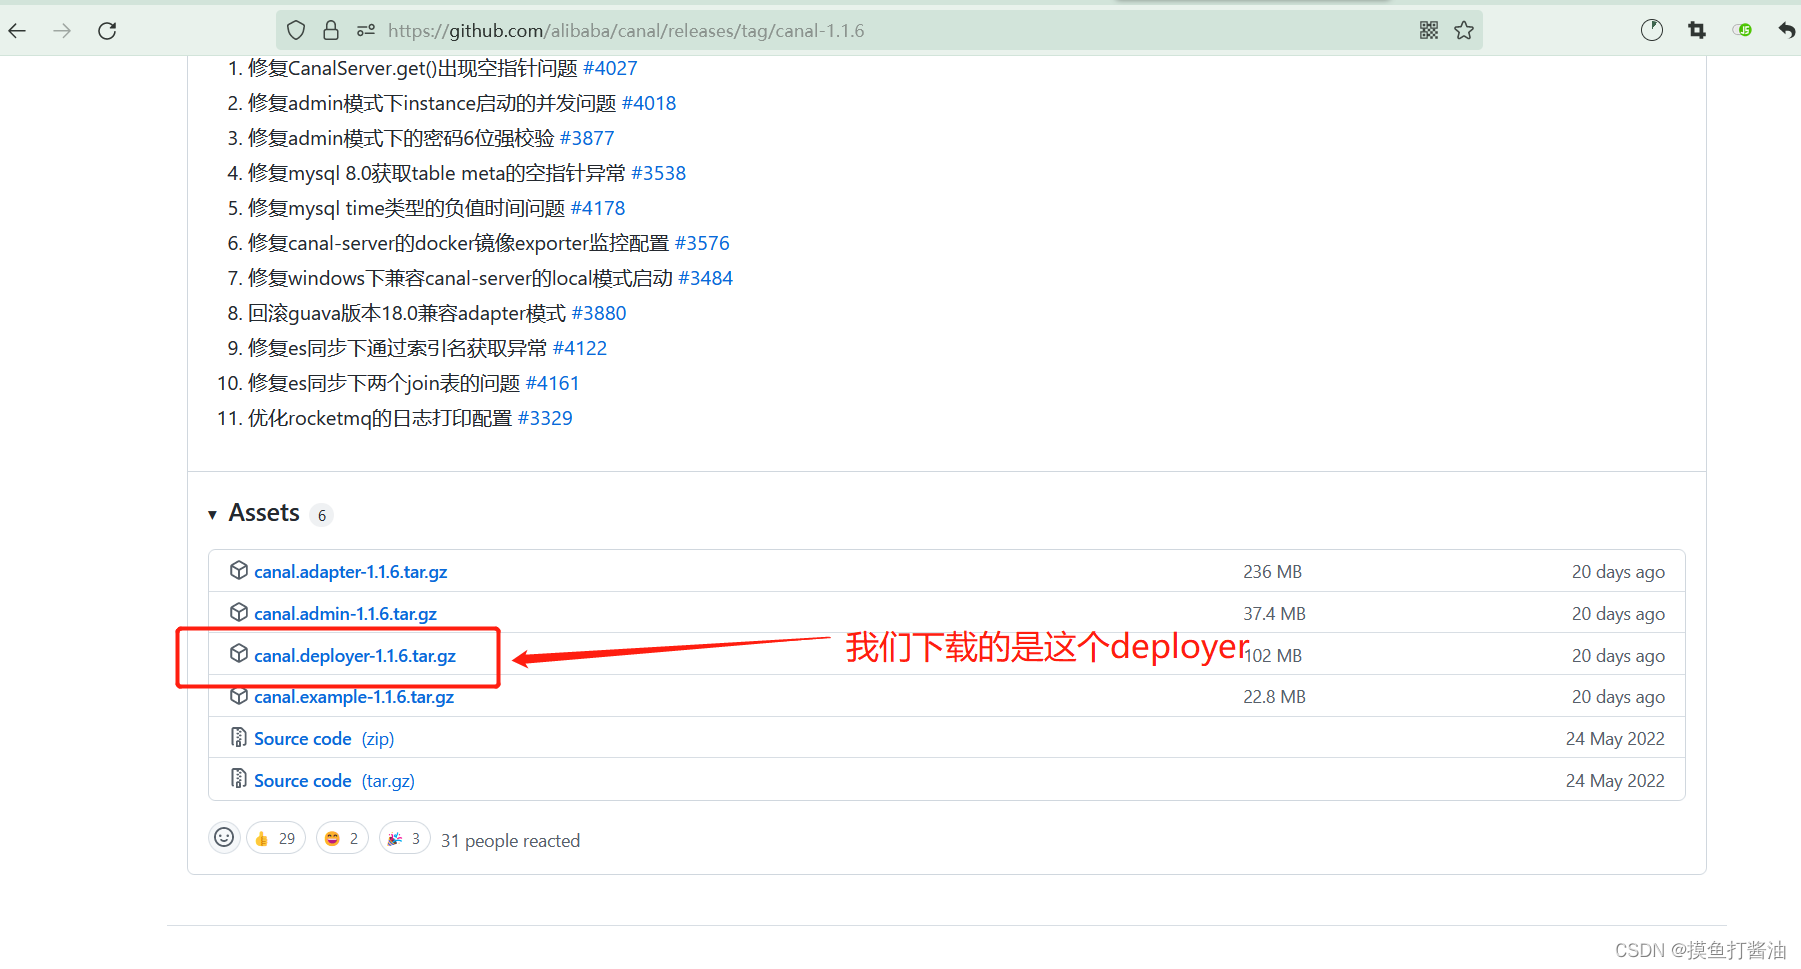This screenshot has height=969, width=1801.
Task: Click the text '回滚guava版本18.0兼容adapter模式'
Action: 407,313
